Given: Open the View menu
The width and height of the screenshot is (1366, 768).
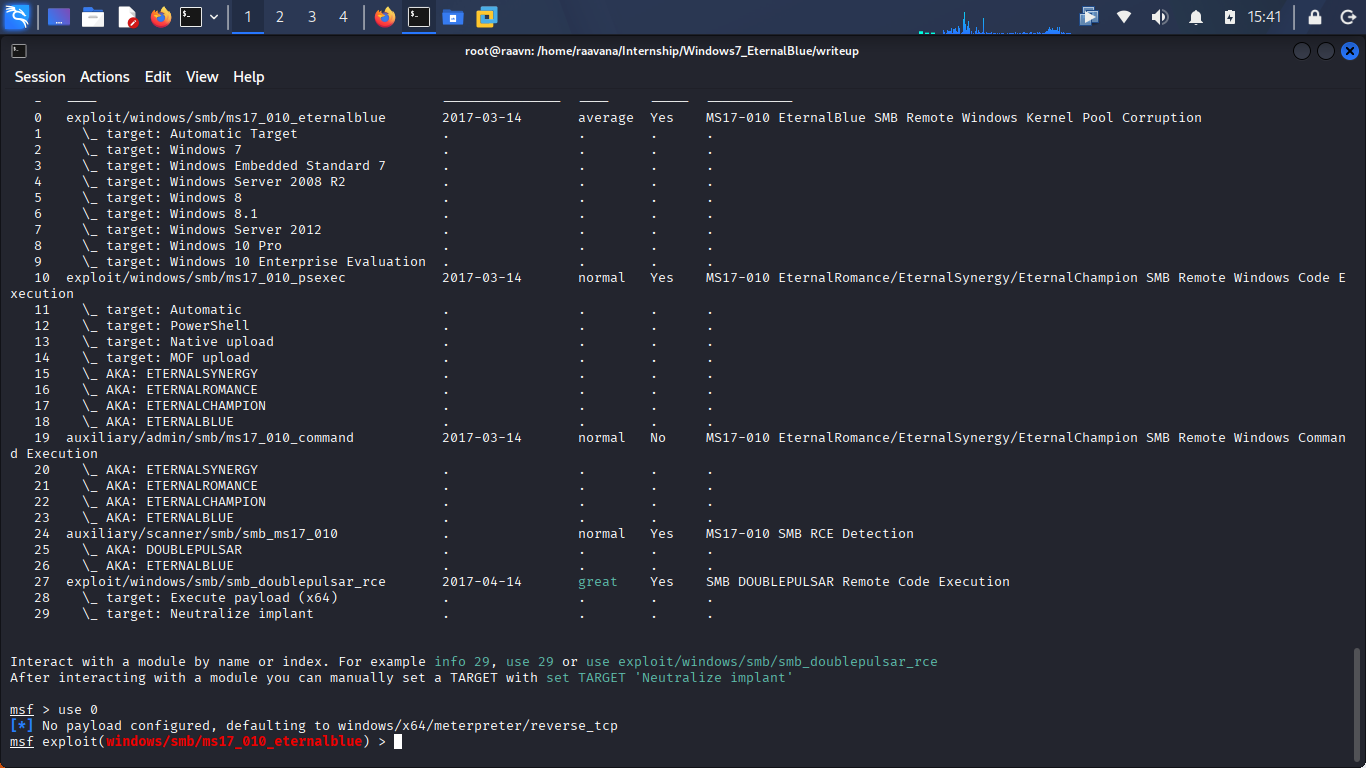Looking at the screenshot, I should pyautogui.click(x=202, y=77).
